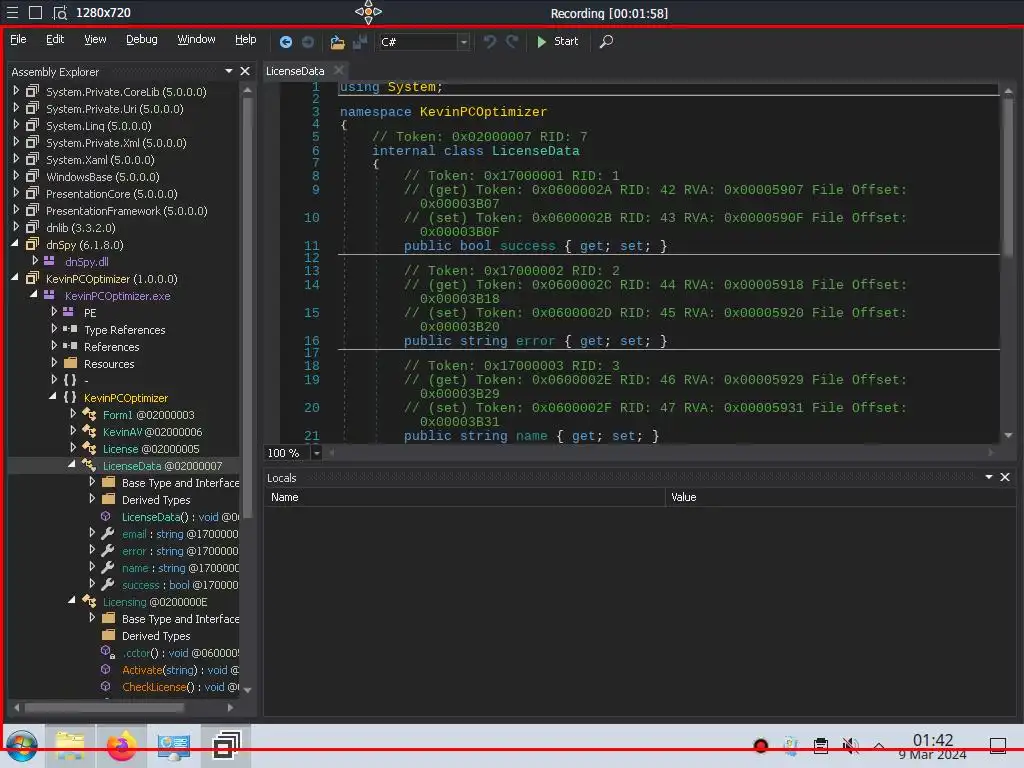Click the Activate(string) method icon
This screenshot has height=768, width=1024.
click(106, 669)
